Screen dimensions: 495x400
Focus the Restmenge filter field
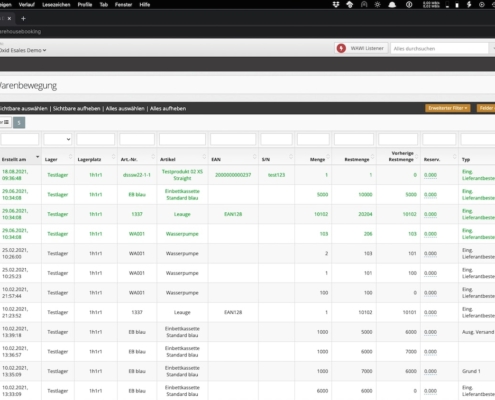354,139
